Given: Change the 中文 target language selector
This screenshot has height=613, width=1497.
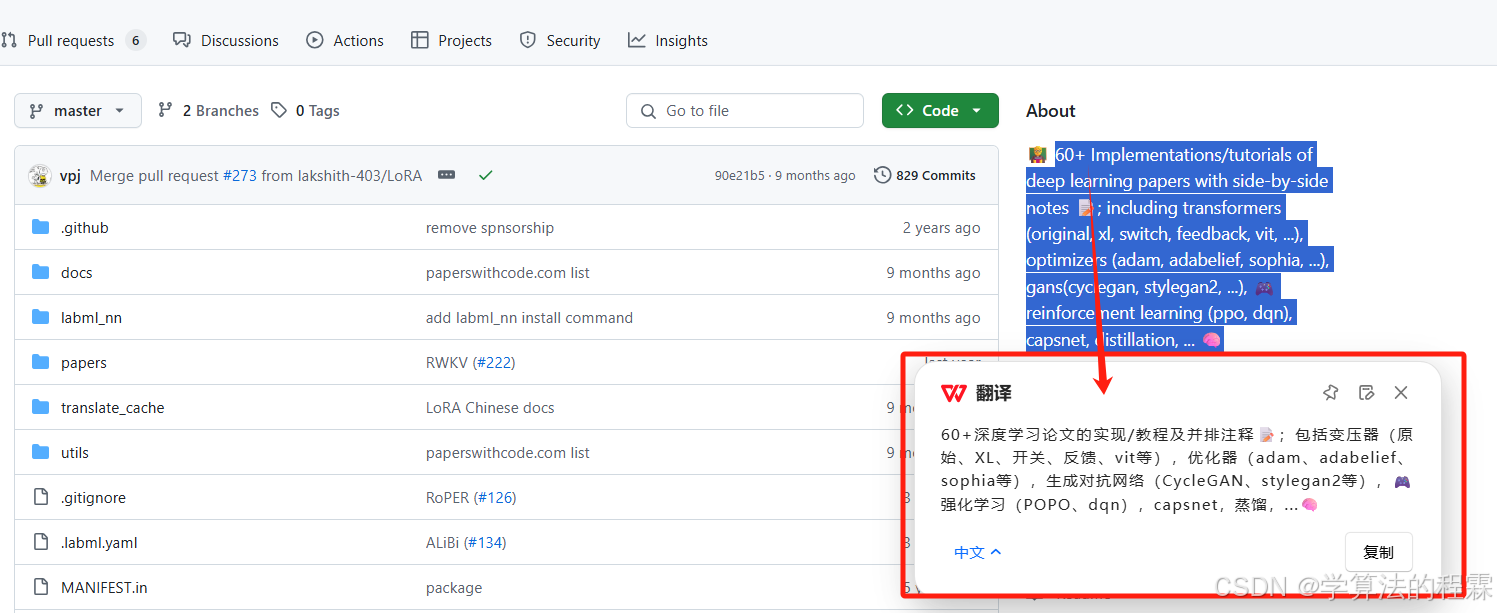Looking at the screenshot, I should point(978,552).
